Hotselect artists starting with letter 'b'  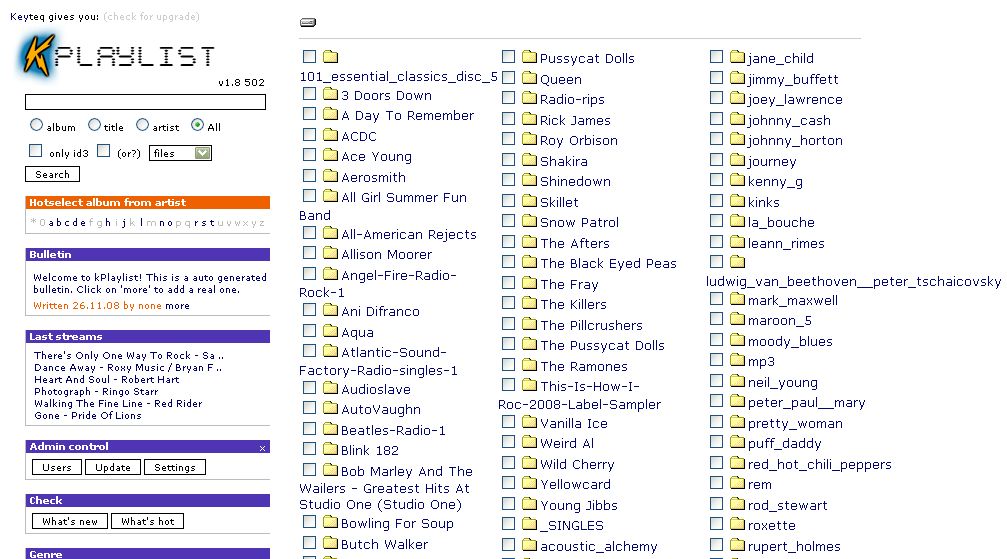[x=59, y=223]
